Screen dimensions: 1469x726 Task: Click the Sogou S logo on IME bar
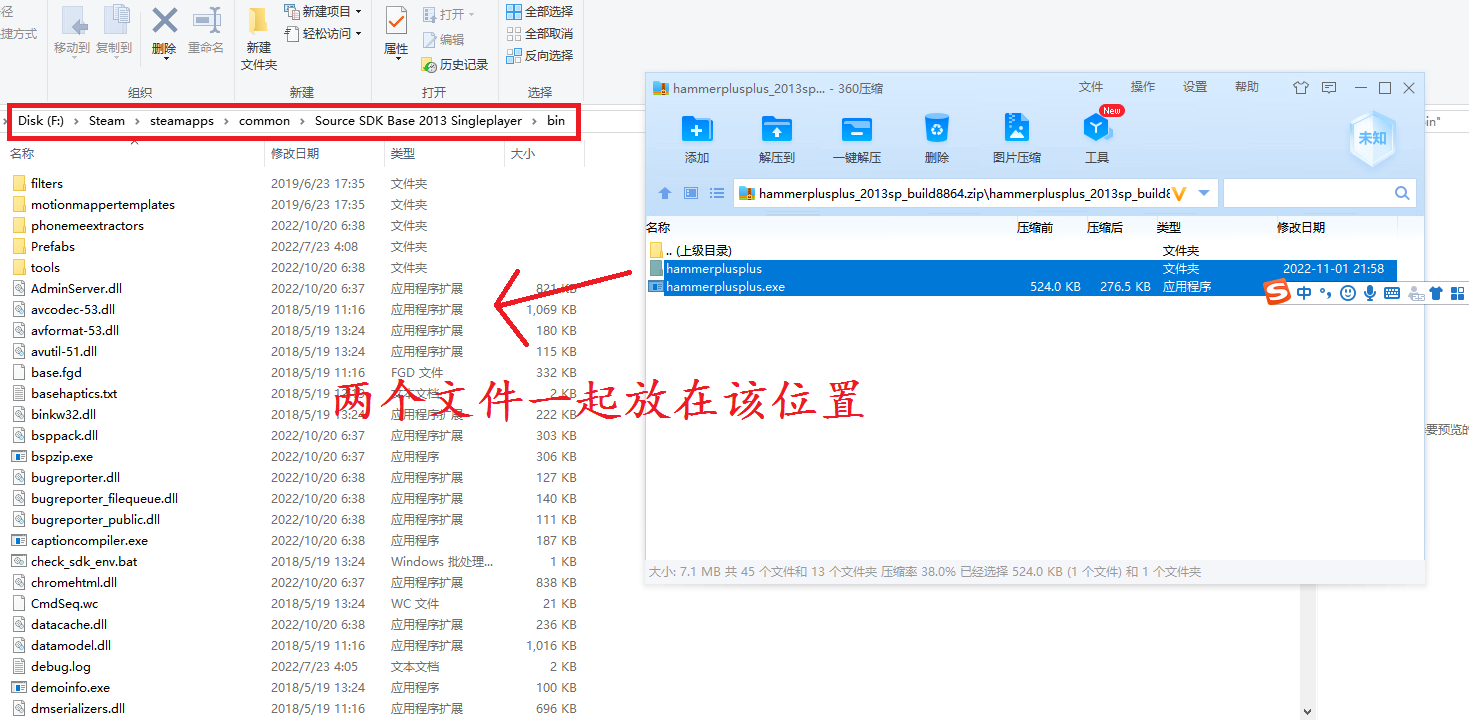1277,292
